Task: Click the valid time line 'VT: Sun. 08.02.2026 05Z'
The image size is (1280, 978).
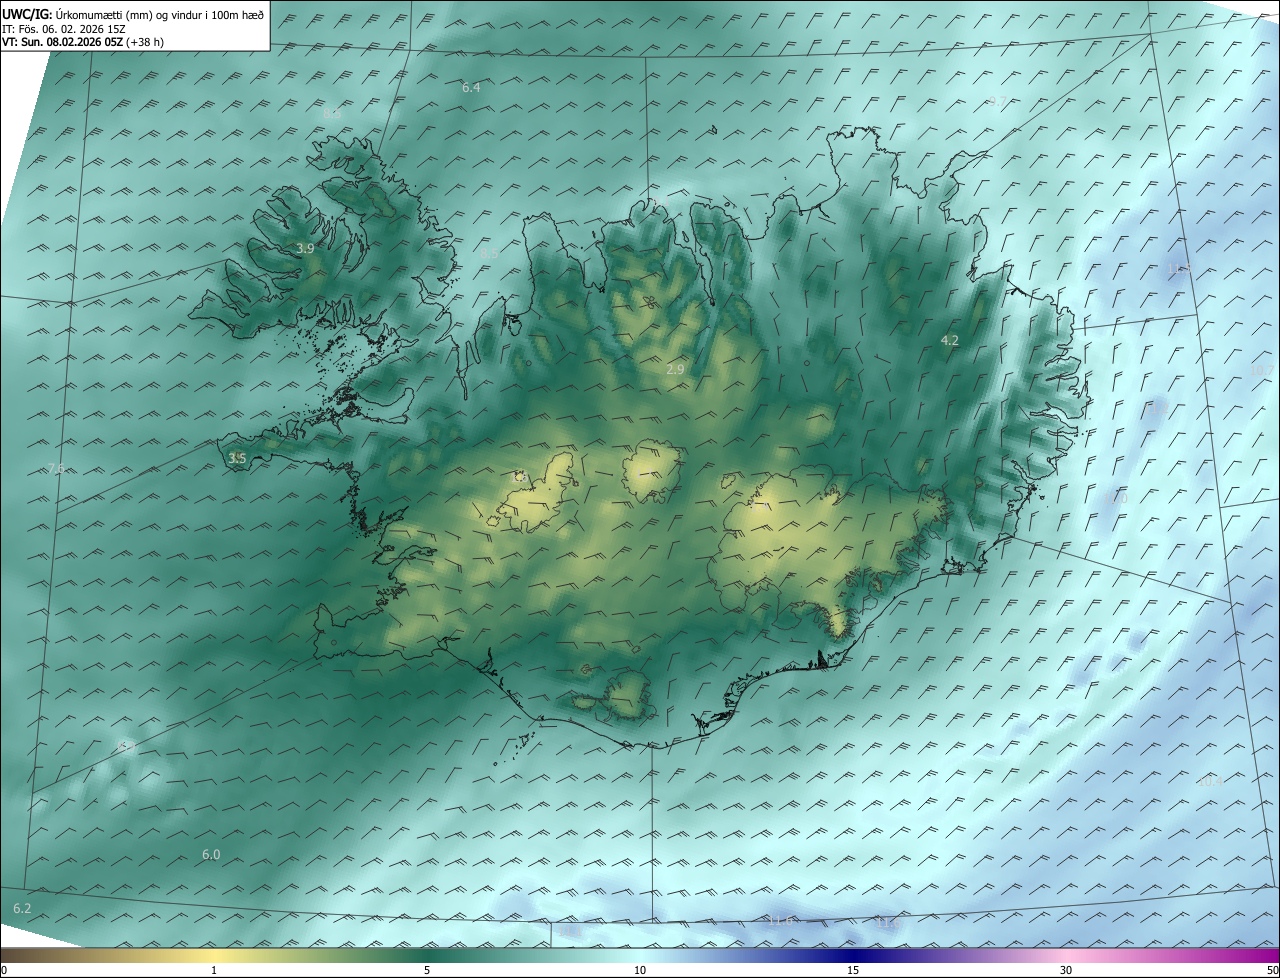Action: coord(62,42)
